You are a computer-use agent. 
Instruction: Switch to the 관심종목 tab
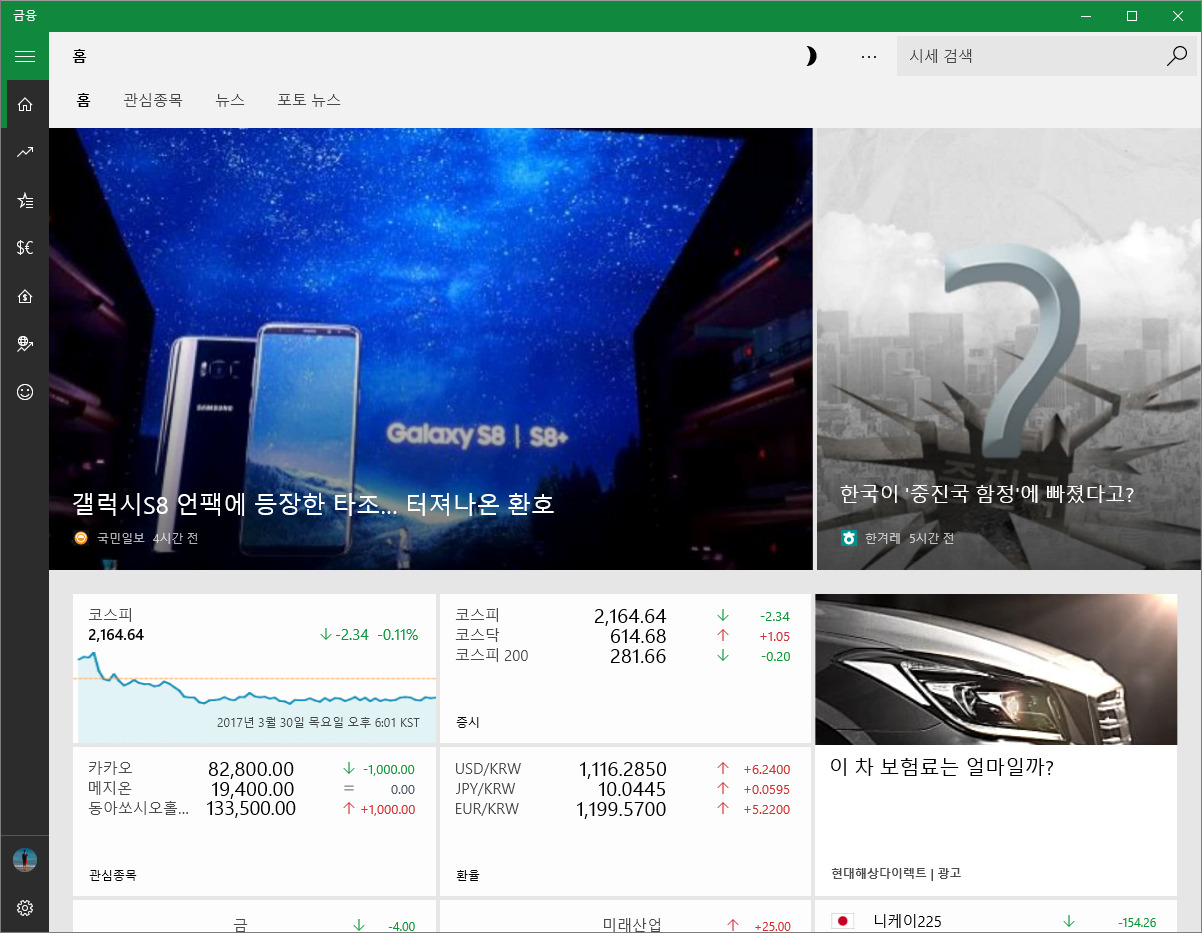coord(153,100)
